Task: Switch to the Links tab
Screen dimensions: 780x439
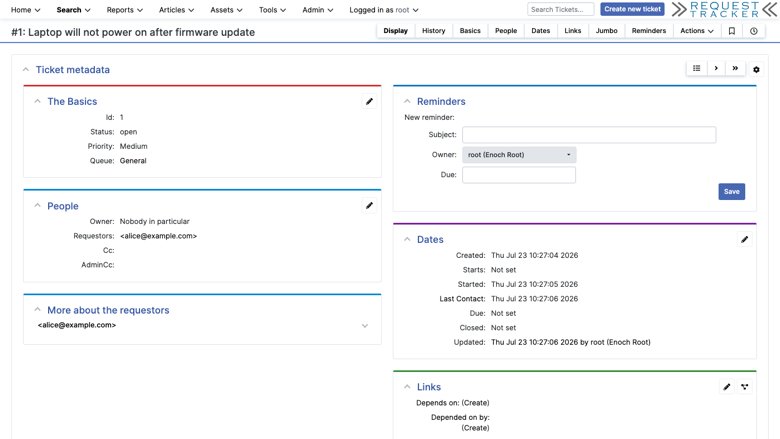Action: click(573, 31)
